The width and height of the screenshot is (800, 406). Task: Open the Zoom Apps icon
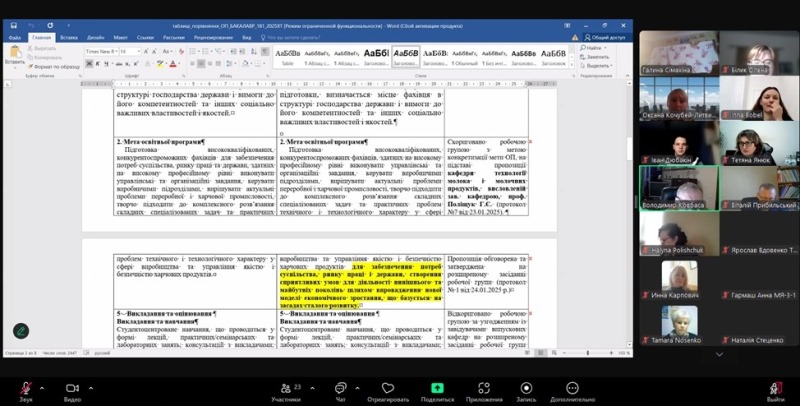pos(484,387)
